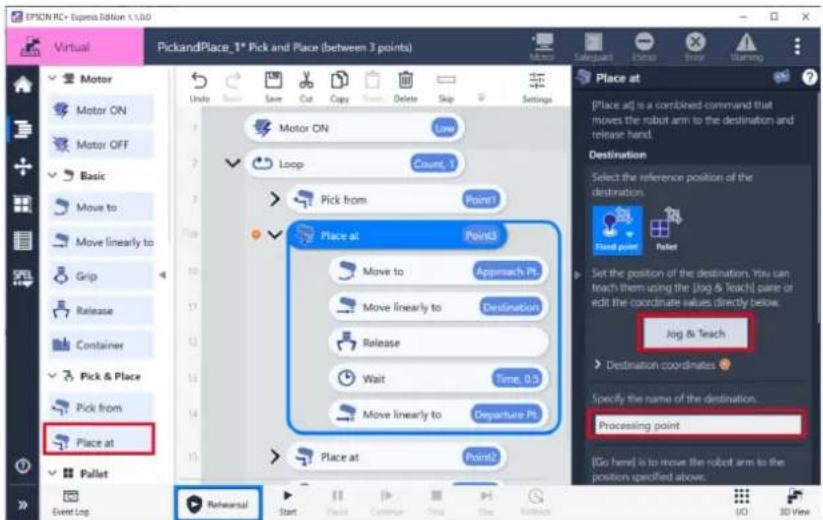Viewport: 823px width, 520px height.
Task: Open the pallet grid sidebar icon
Action: pyautogui.click(x=23, y=204)
